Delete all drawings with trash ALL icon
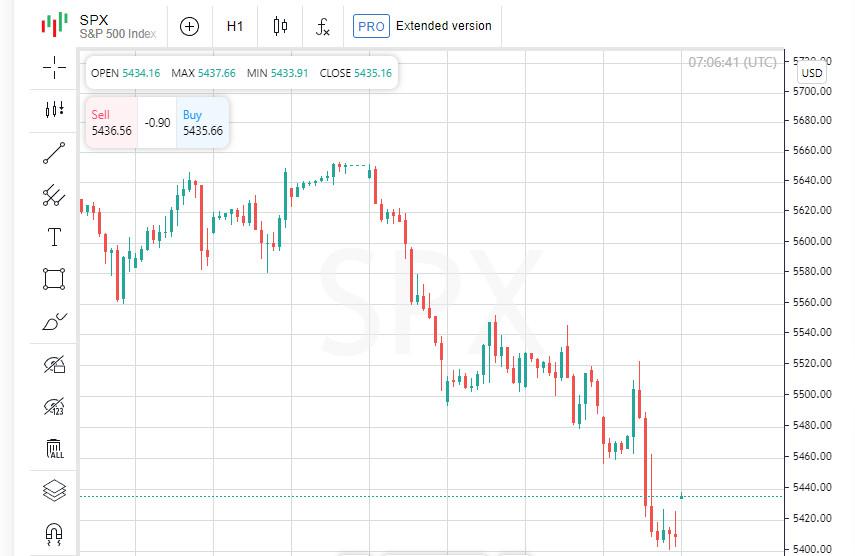The image size is (855, 556). (x=54, y=448)
